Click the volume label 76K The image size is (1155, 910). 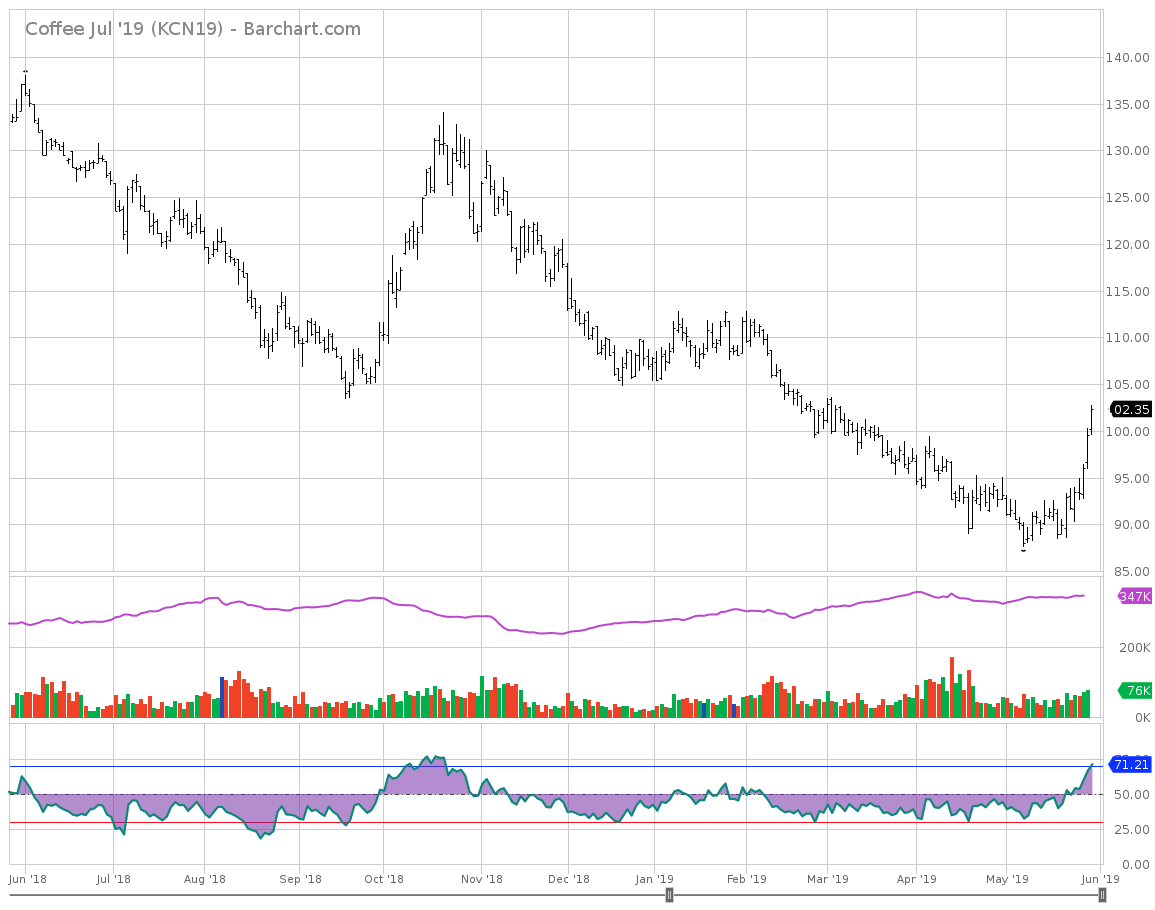coord(1136,690)
